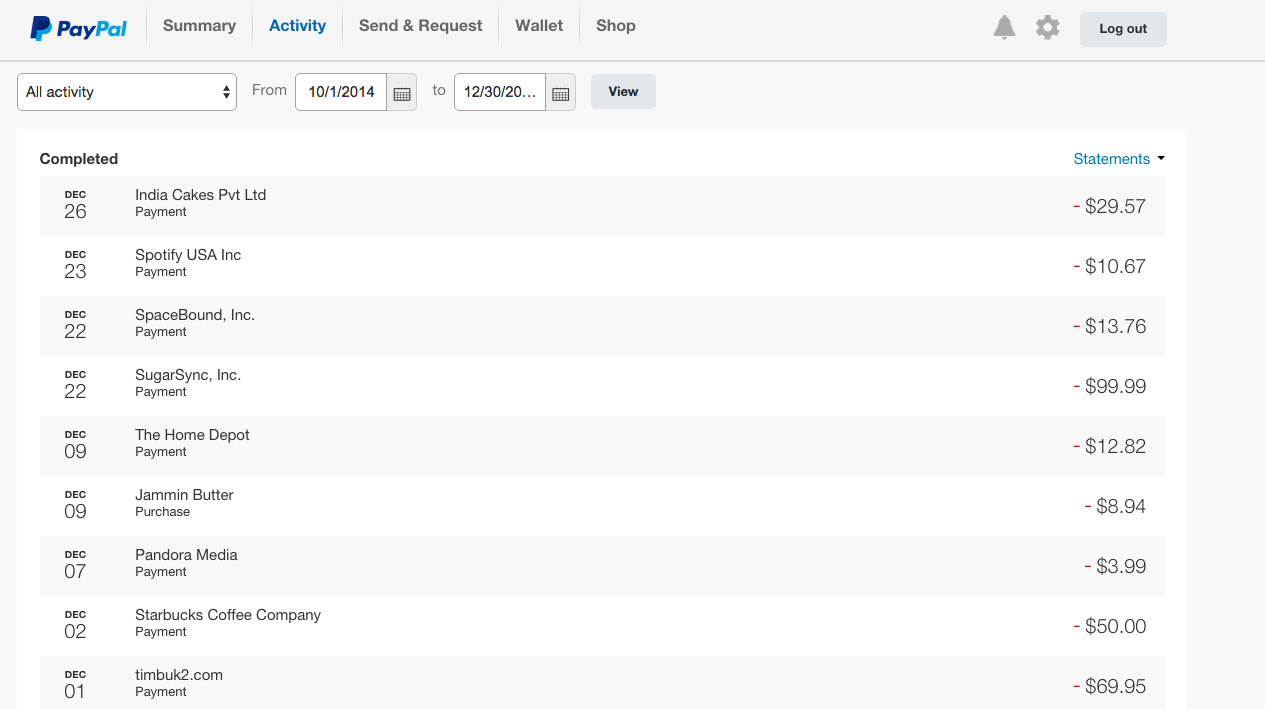Click the From date field 10/1/2014

coord(341,92)
